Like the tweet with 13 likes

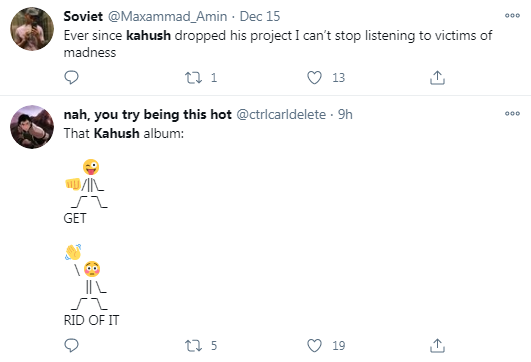click(x=314, y=78)
